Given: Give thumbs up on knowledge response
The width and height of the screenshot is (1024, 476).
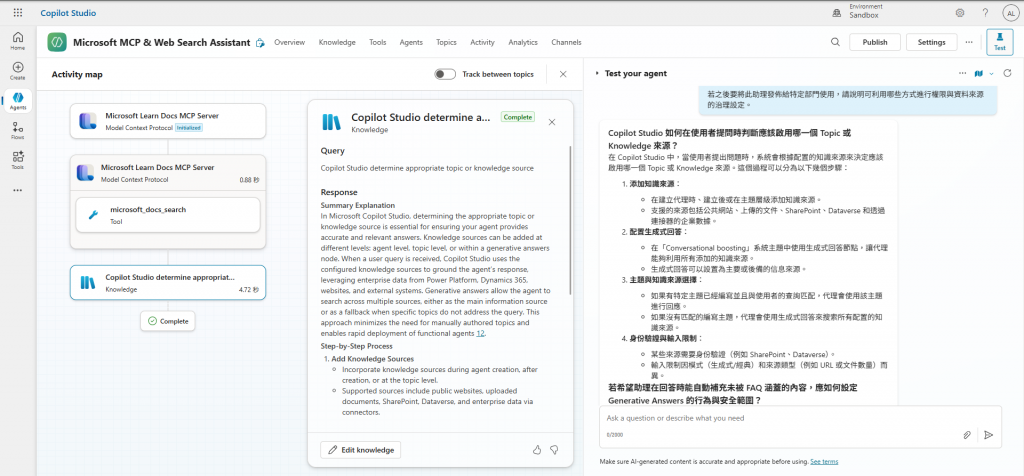Looking at the screenshot, I should point(537,450).
